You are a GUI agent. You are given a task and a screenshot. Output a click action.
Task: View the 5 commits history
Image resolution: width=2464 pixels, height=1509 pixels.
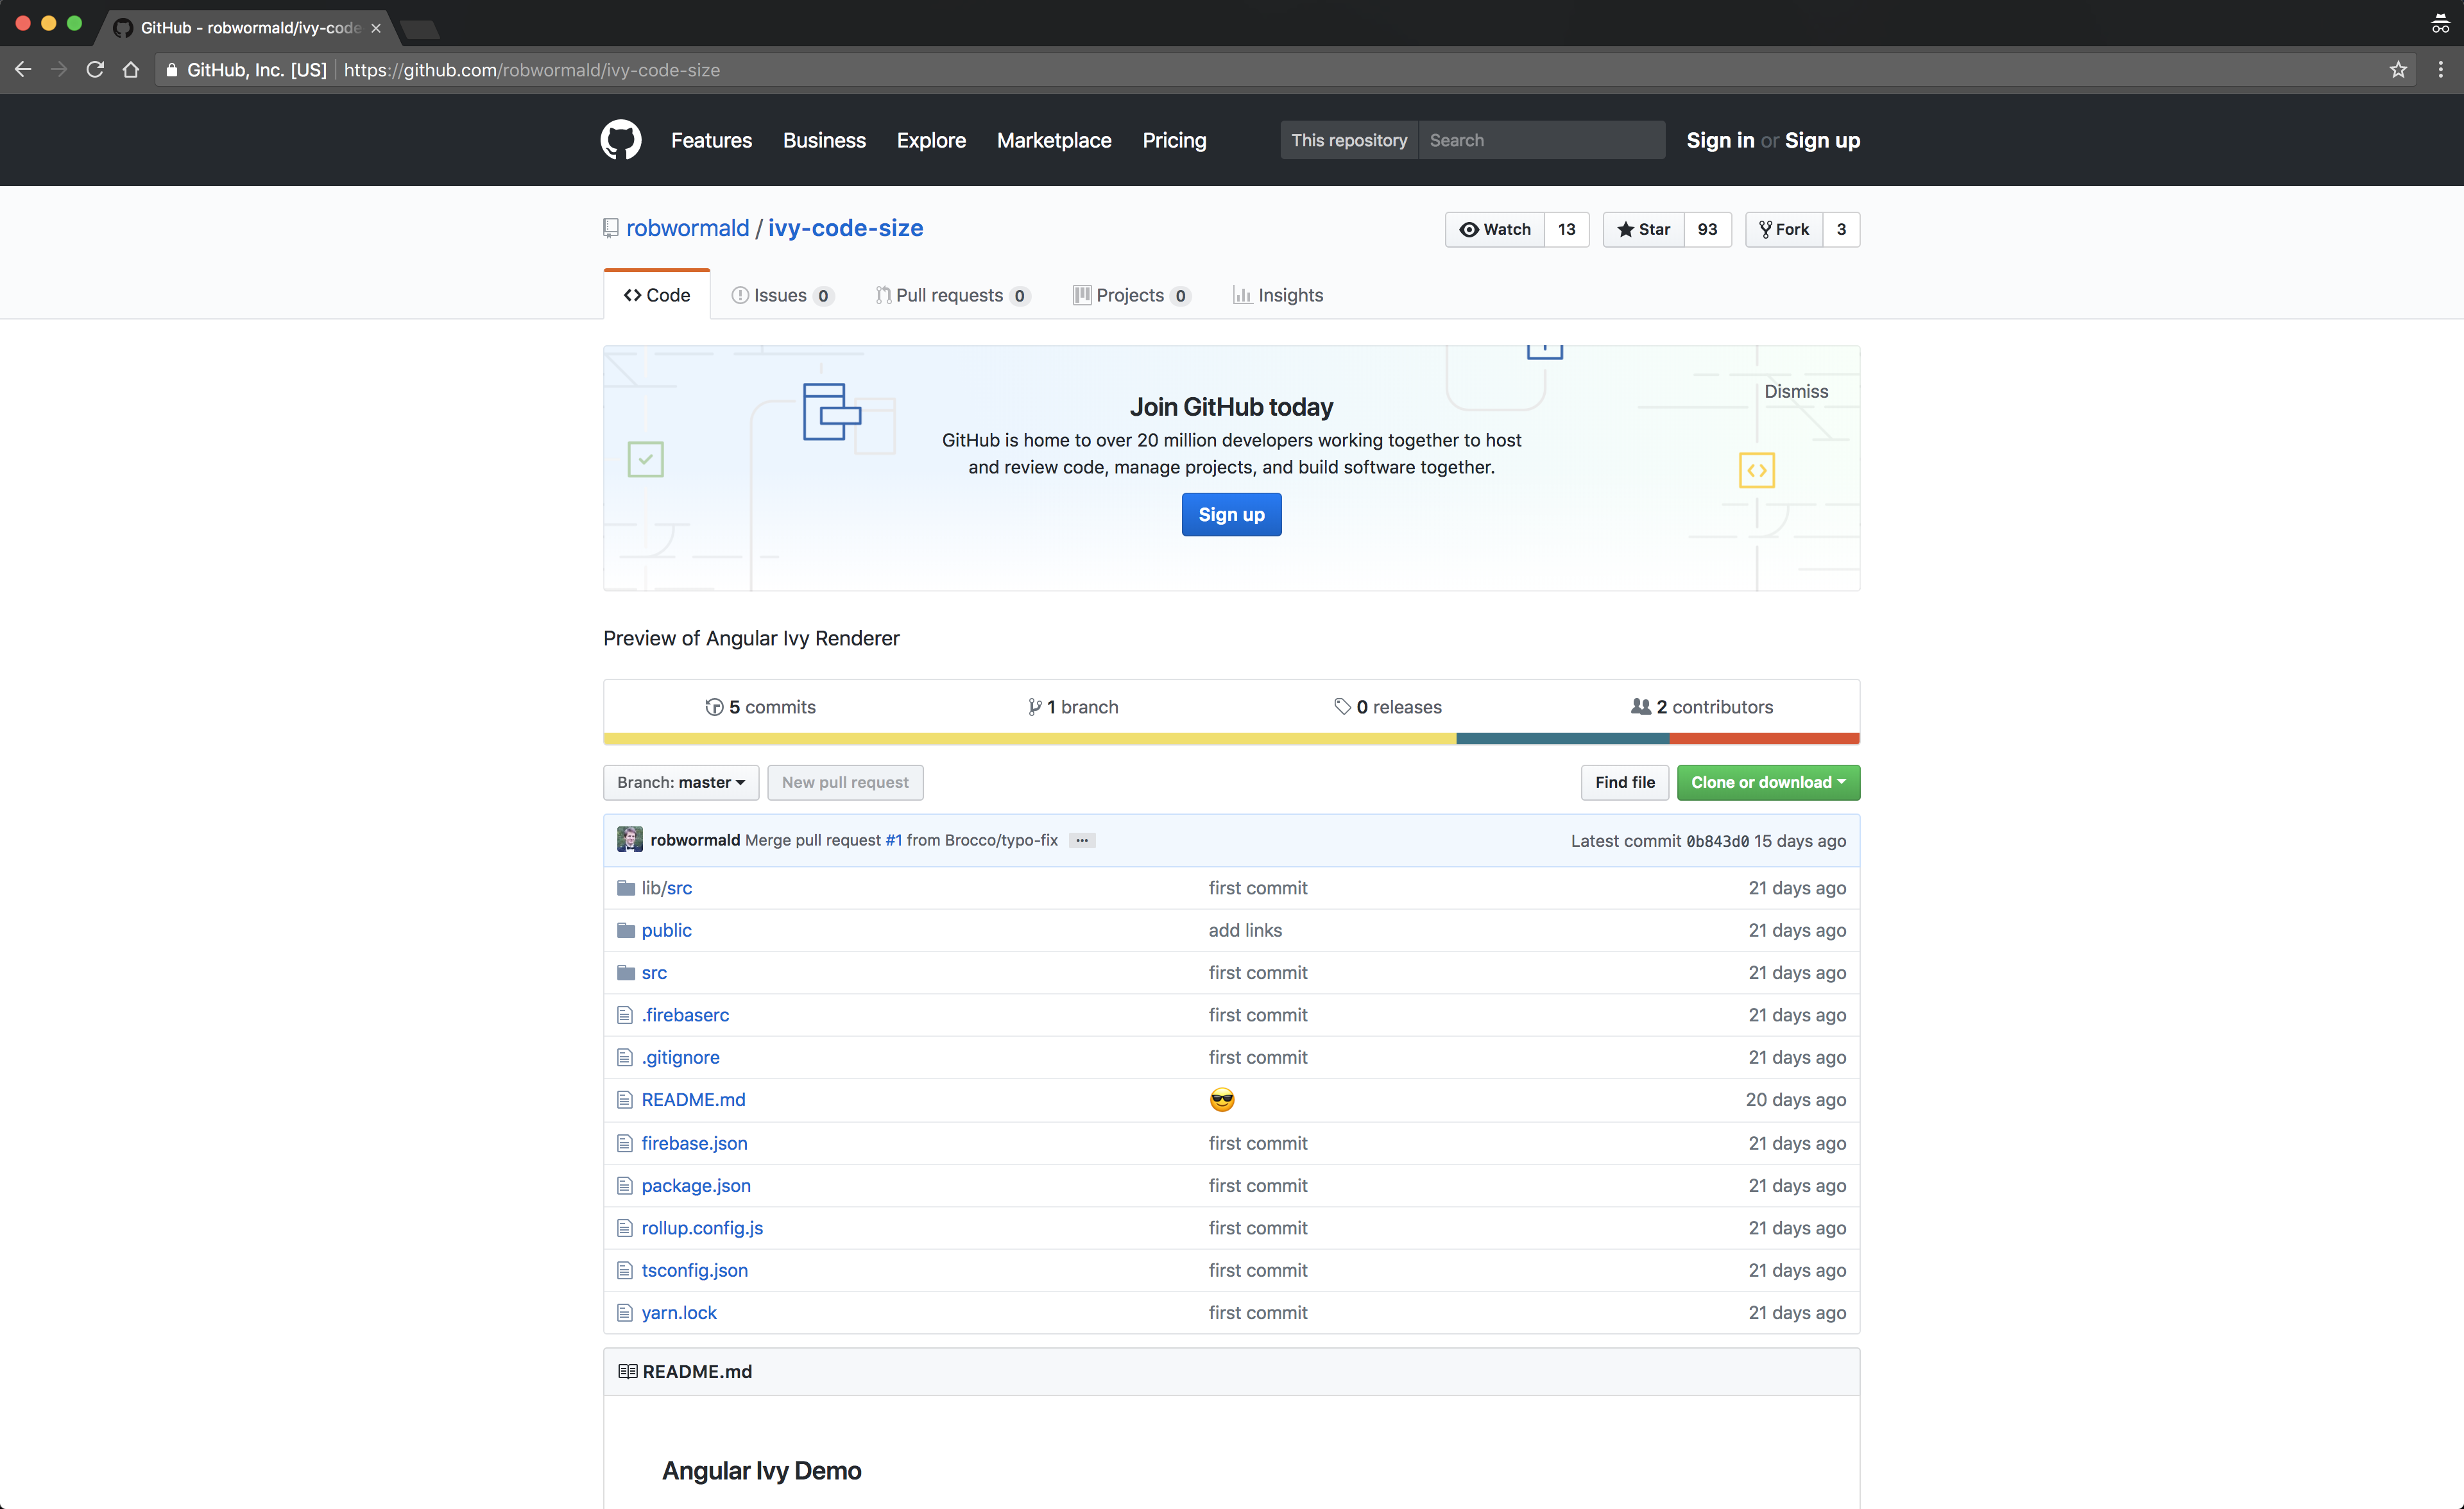coord(760,707)
